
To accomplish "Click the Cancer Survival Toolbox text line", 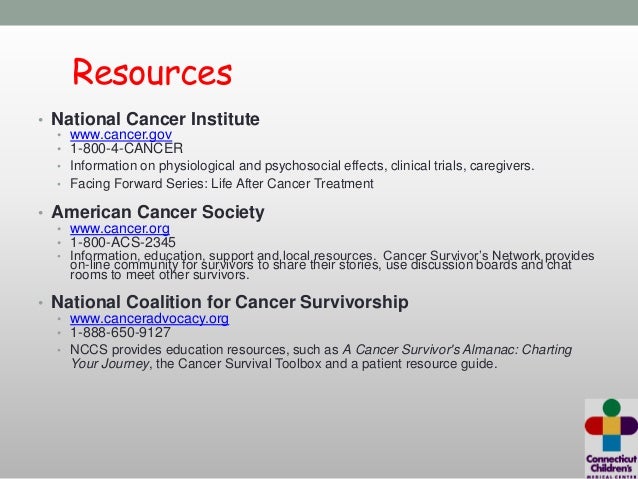I will [x=284, y=363].
